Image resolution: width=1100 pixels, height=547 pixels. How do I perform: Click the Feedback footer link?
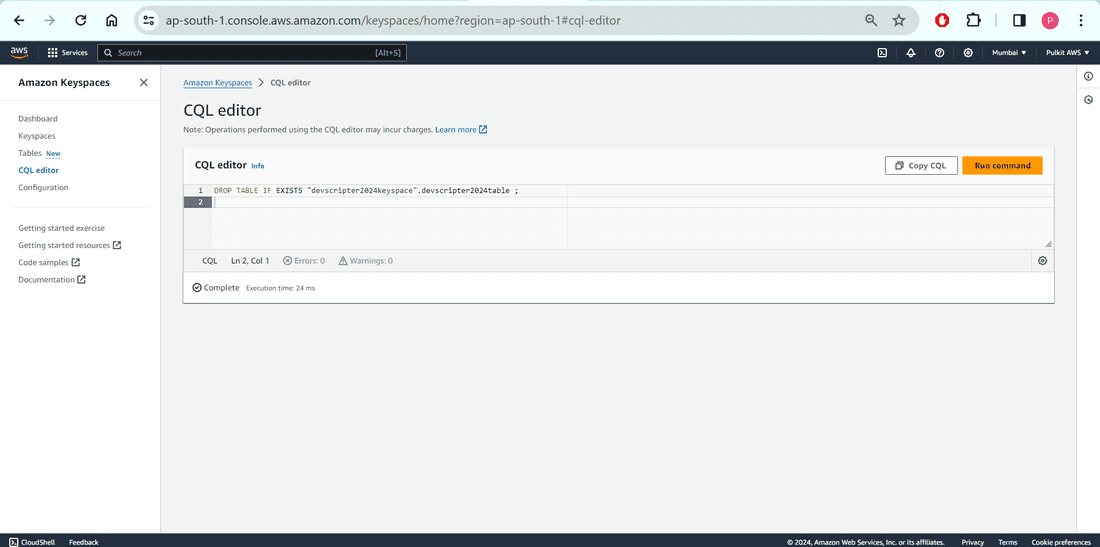(x=83, y=542)
